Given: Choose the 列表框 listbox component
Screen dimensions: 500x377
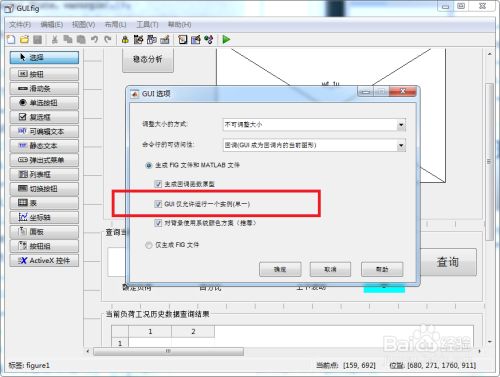Looking at the screenshot, I should point(44,174).
